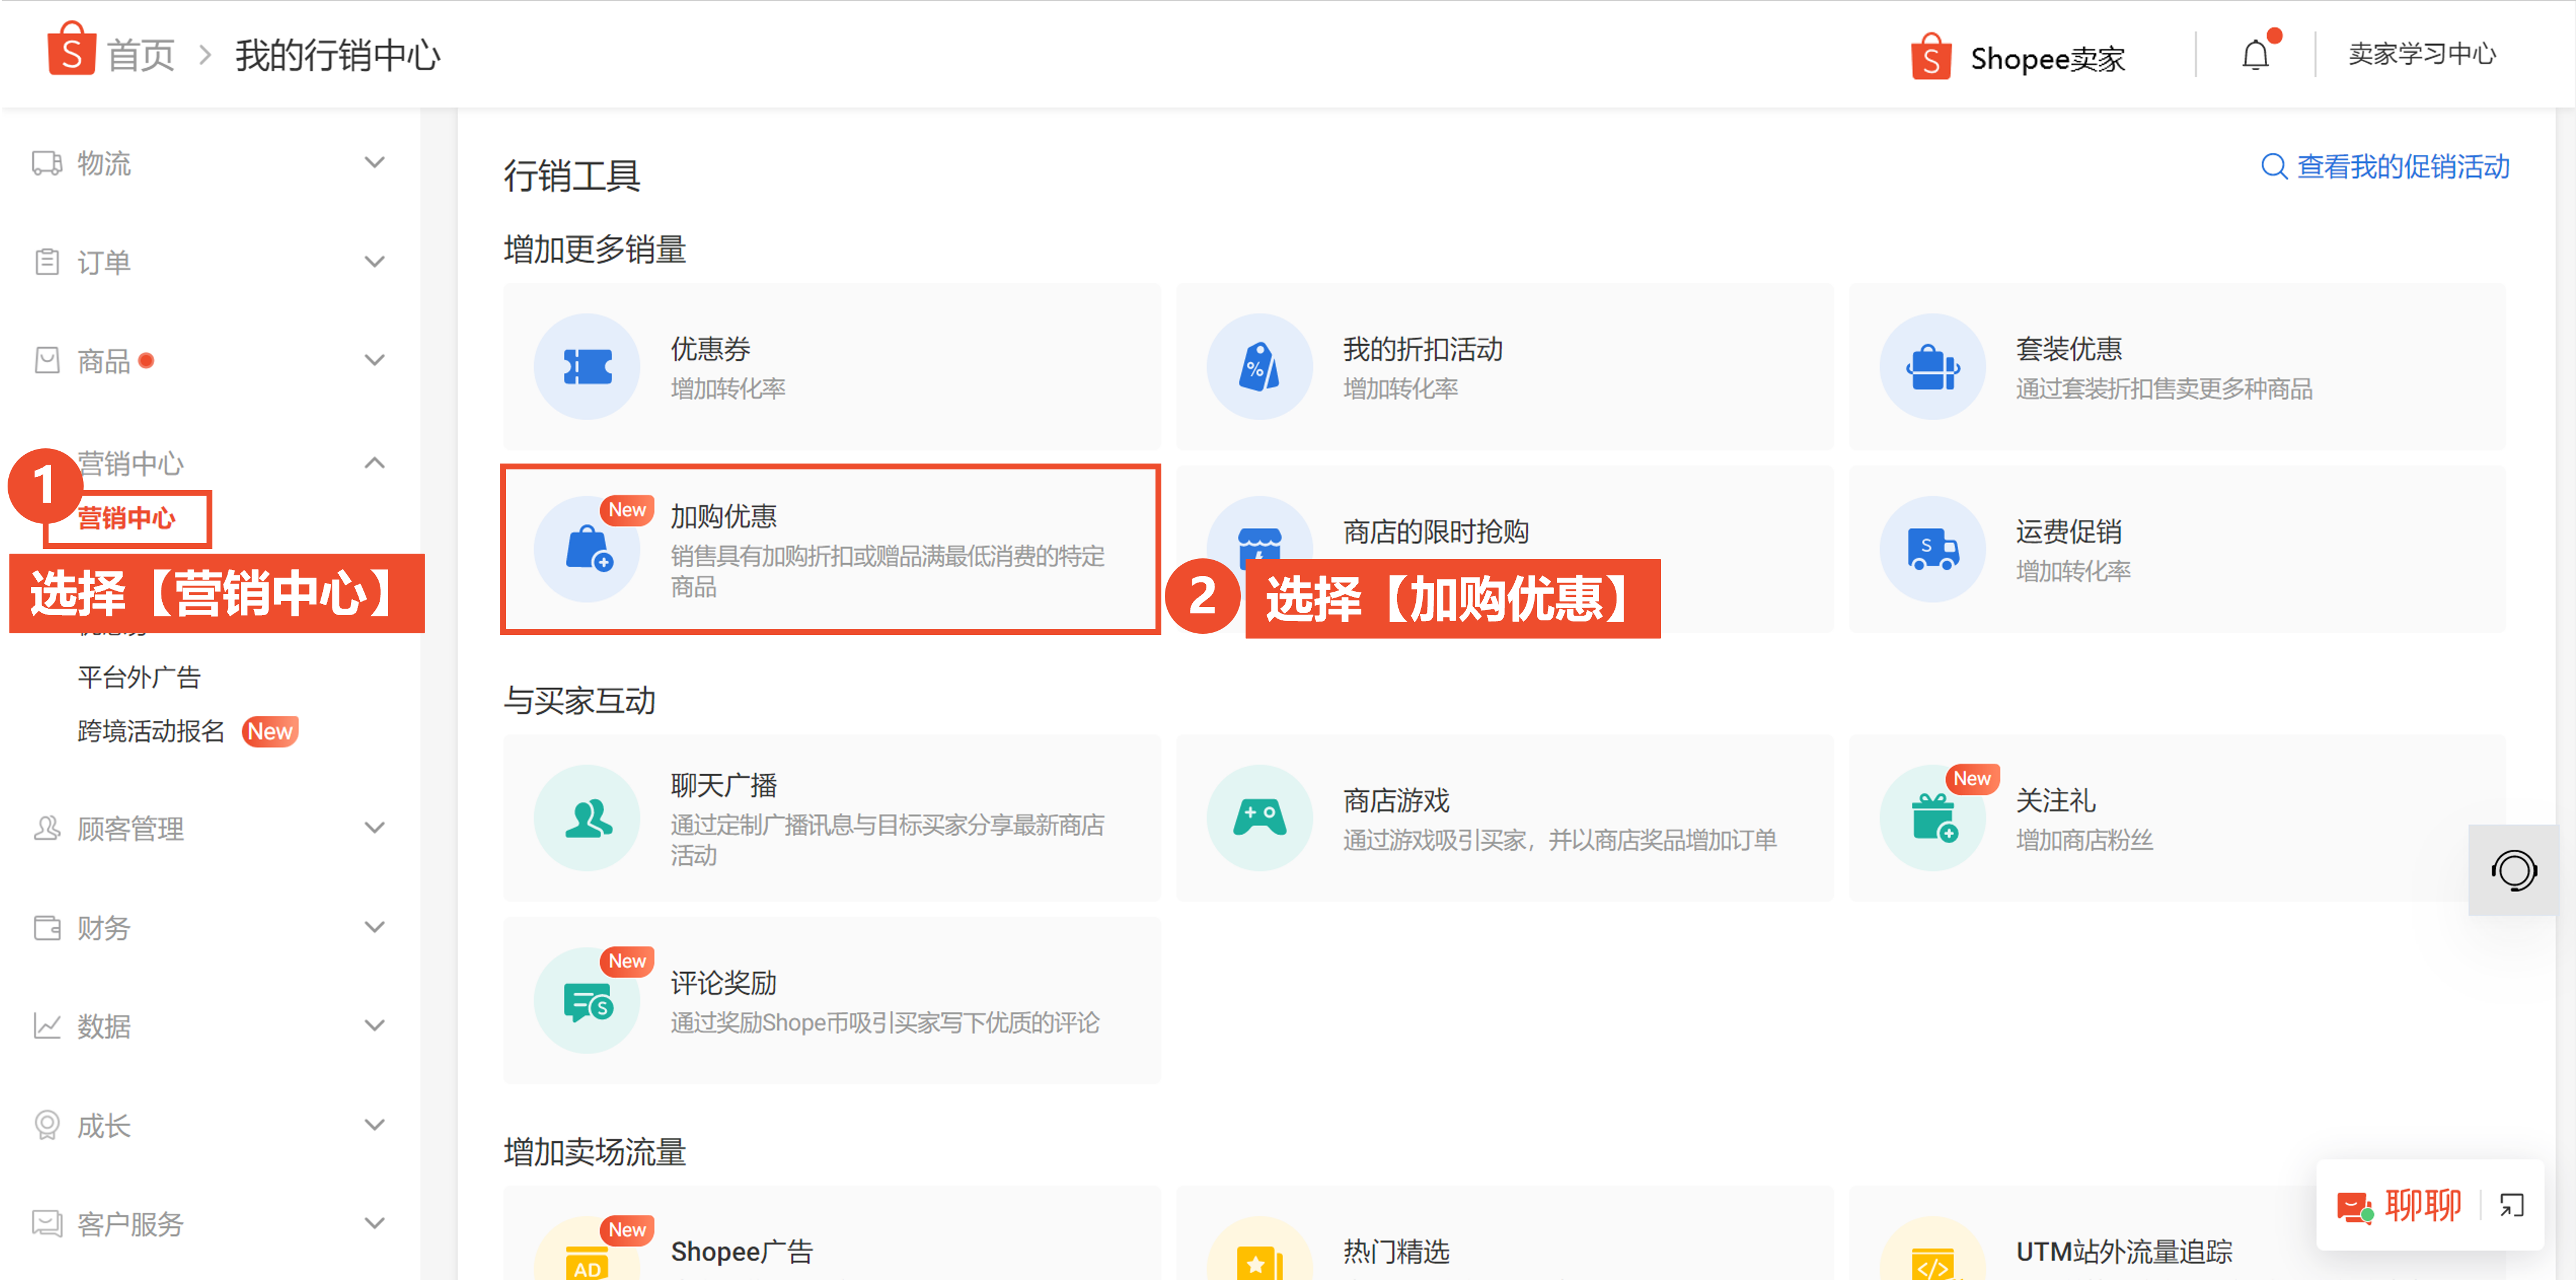Select 营销中心 submenu item in red
Image resolution: width=2576 pixels, height=1280 pixels.
pos(126,518)
